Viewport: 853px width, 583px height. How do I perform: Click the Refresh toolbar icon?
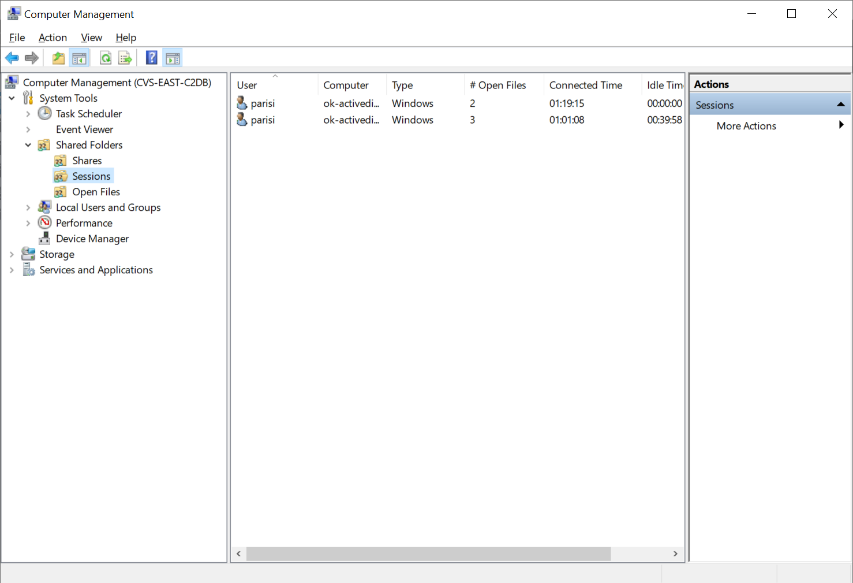tap(105, 58)
